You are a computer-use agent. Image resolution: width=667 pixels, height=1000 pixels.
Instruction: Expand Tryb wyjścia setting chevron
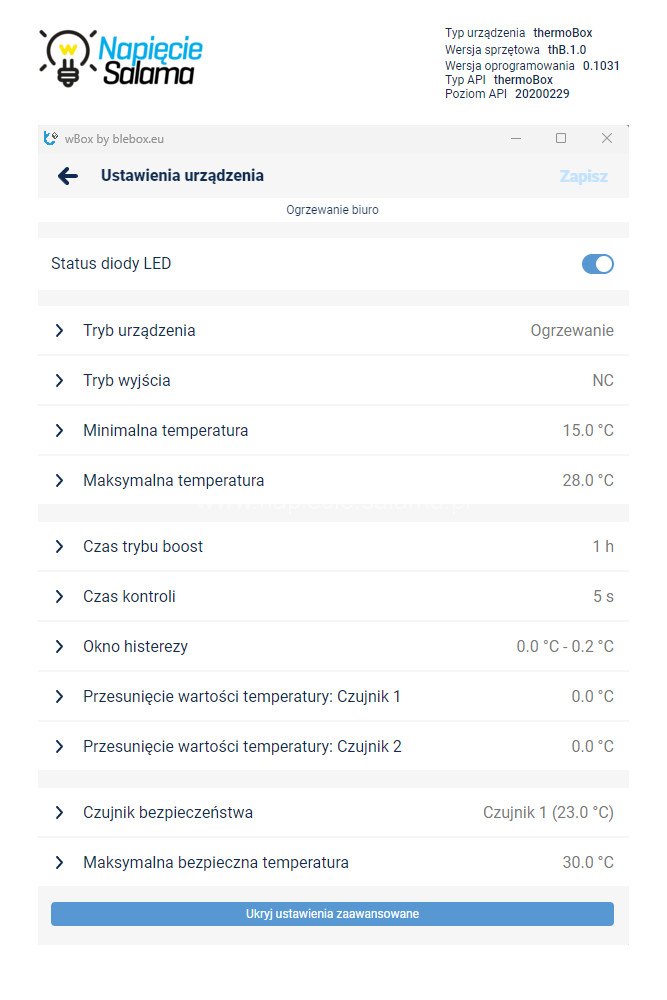click(59, 381)
